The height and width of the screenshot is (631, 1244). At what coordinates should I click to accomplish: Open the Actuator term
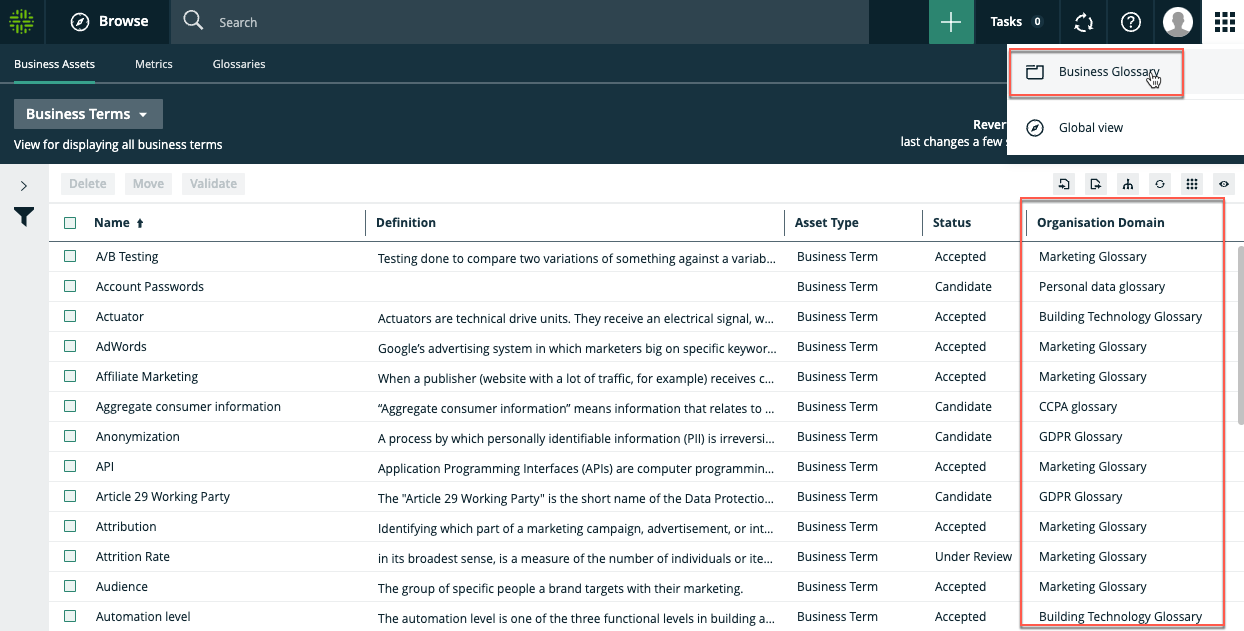pos(120,317)
